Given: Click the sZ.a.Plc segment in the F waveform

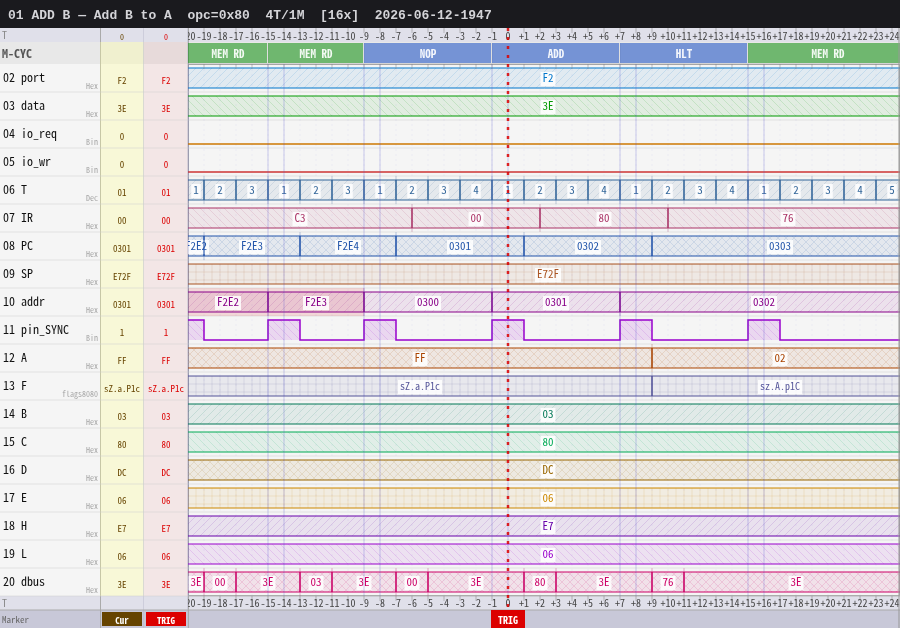Looking at the screenshot, I should click(420, 386).
